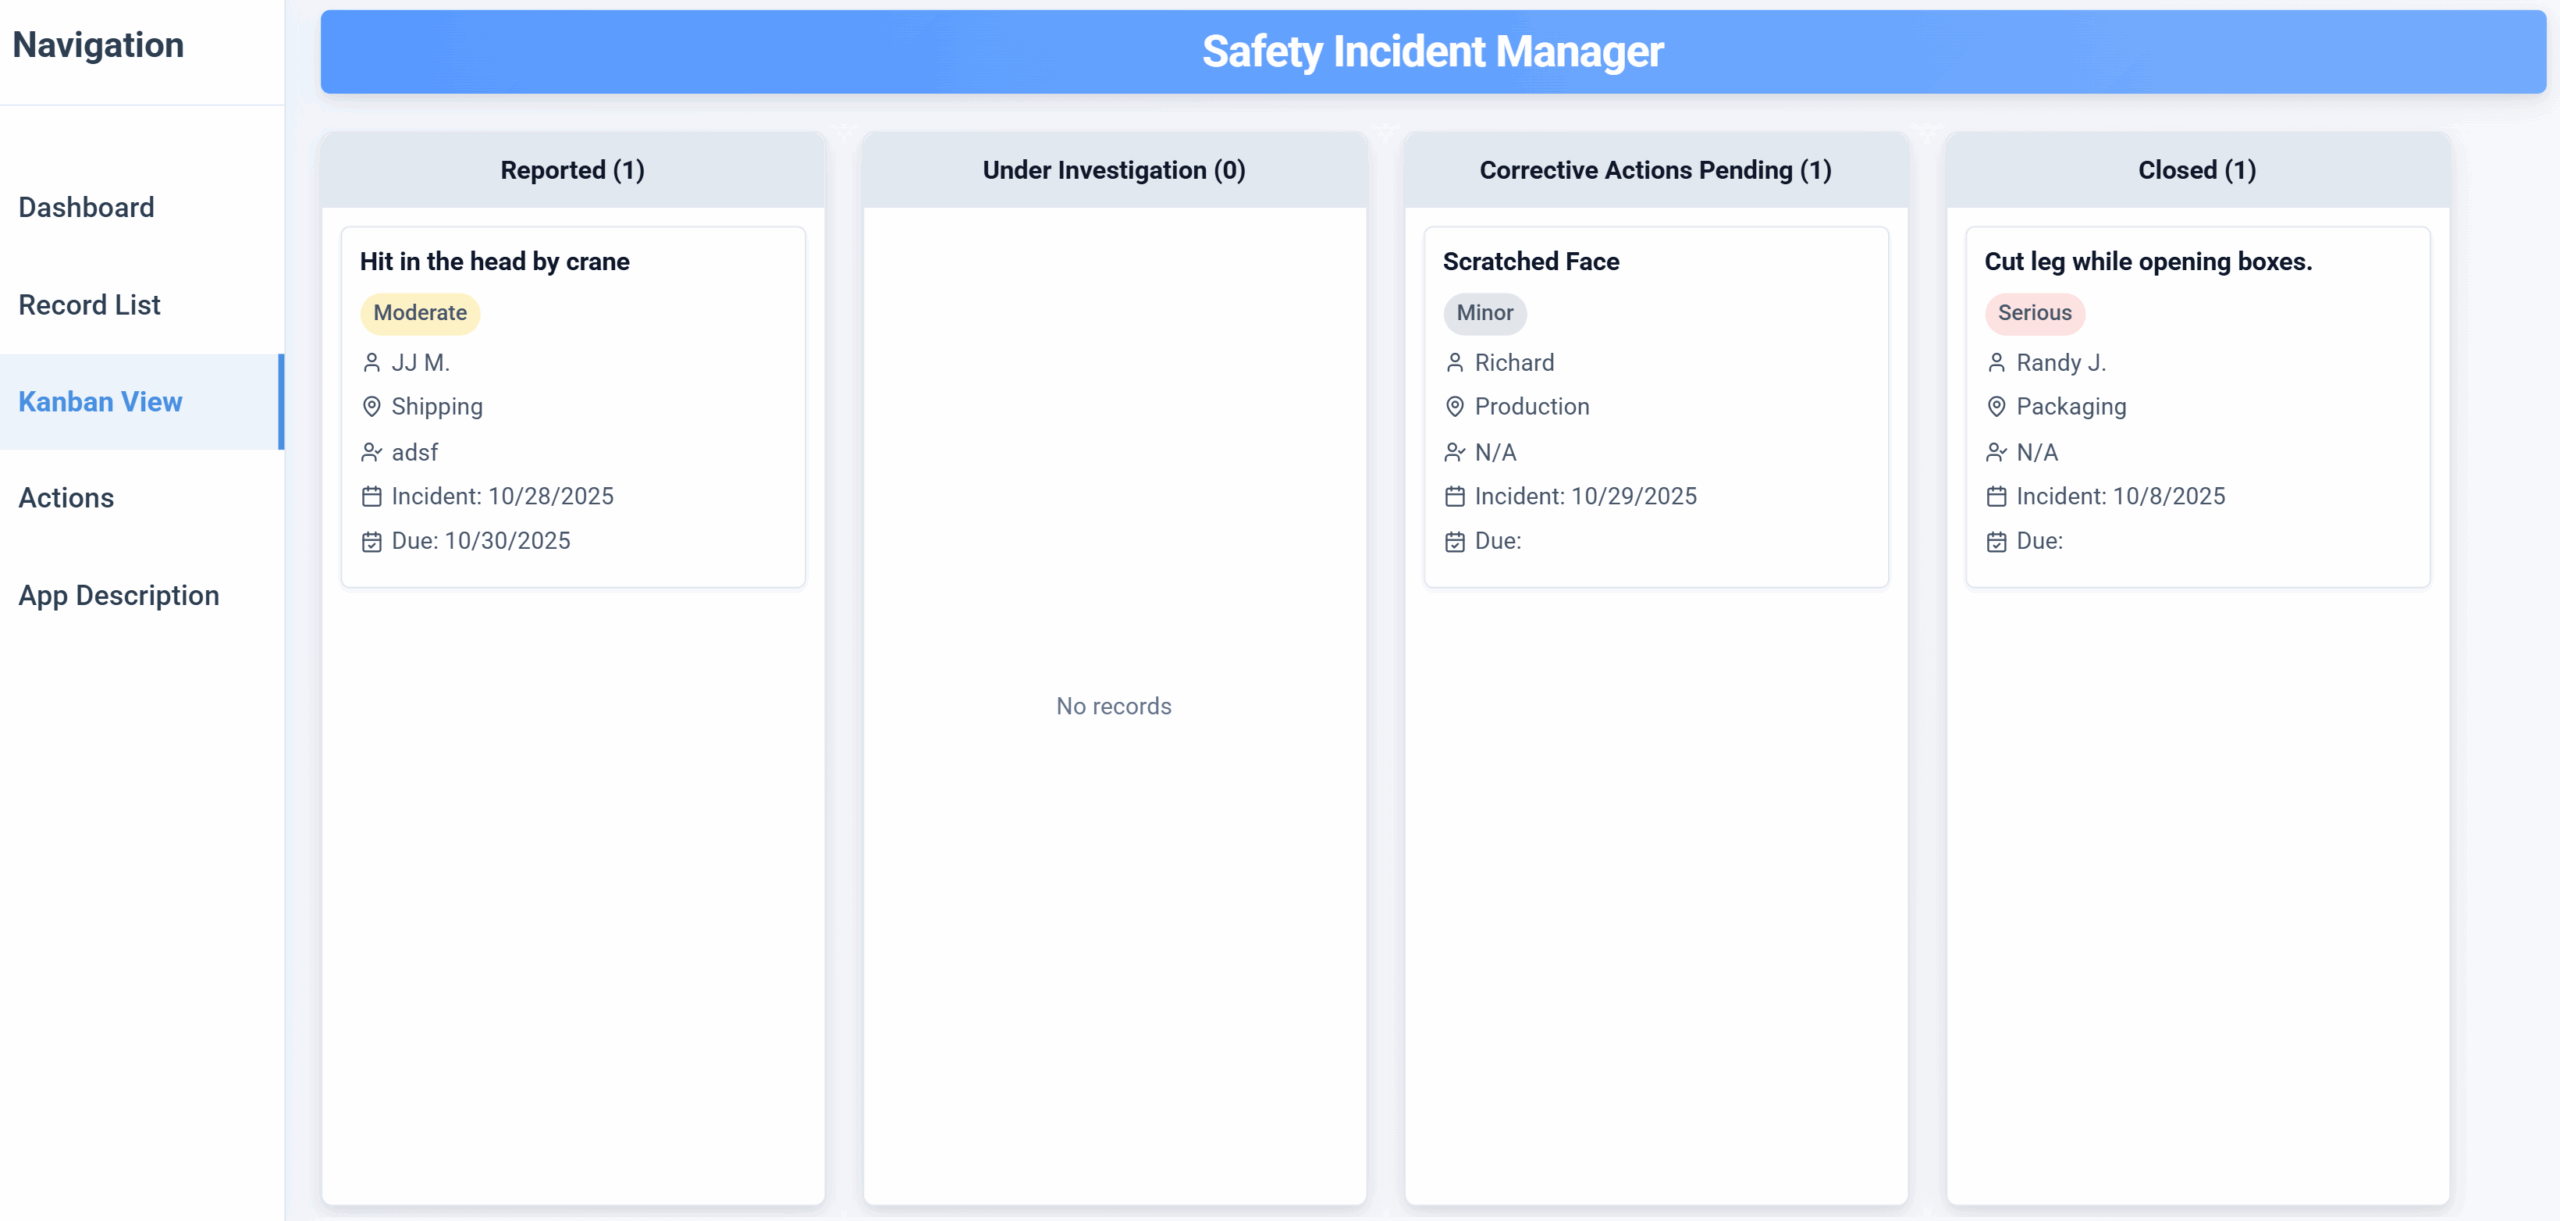Click location pin icon beside Packaging

1996,406
